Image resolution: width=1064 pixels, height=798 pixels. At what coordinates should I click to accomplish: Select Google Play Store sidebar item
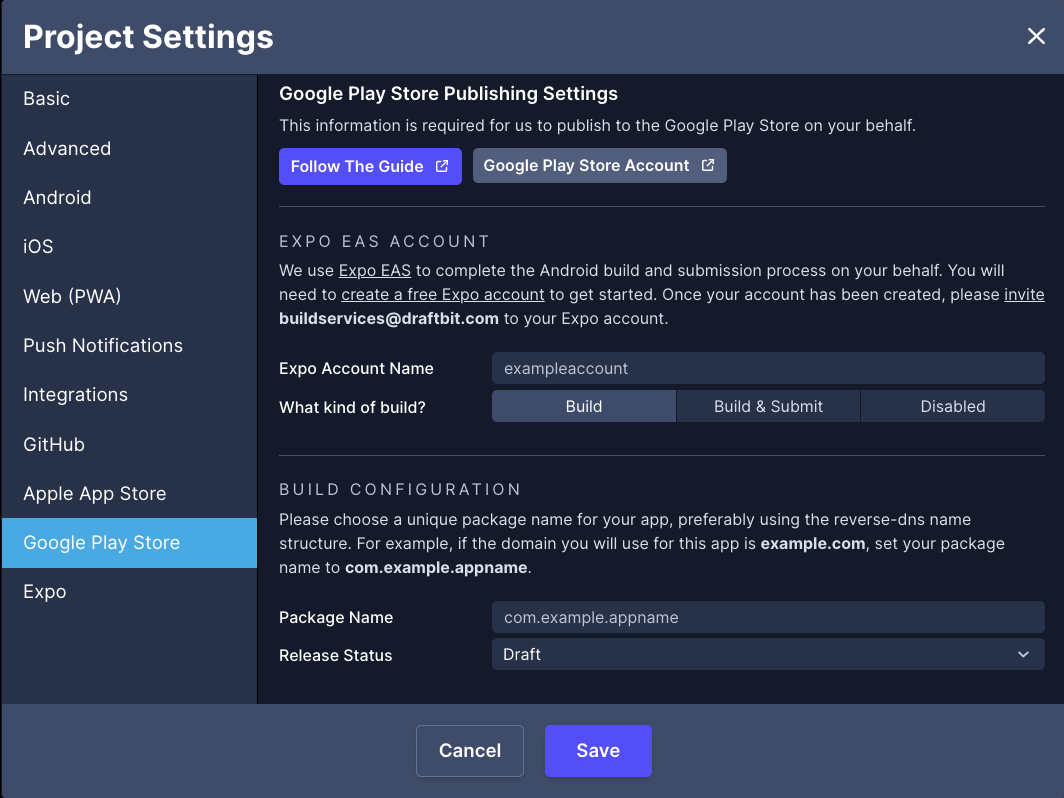click(x=130, y=543)
